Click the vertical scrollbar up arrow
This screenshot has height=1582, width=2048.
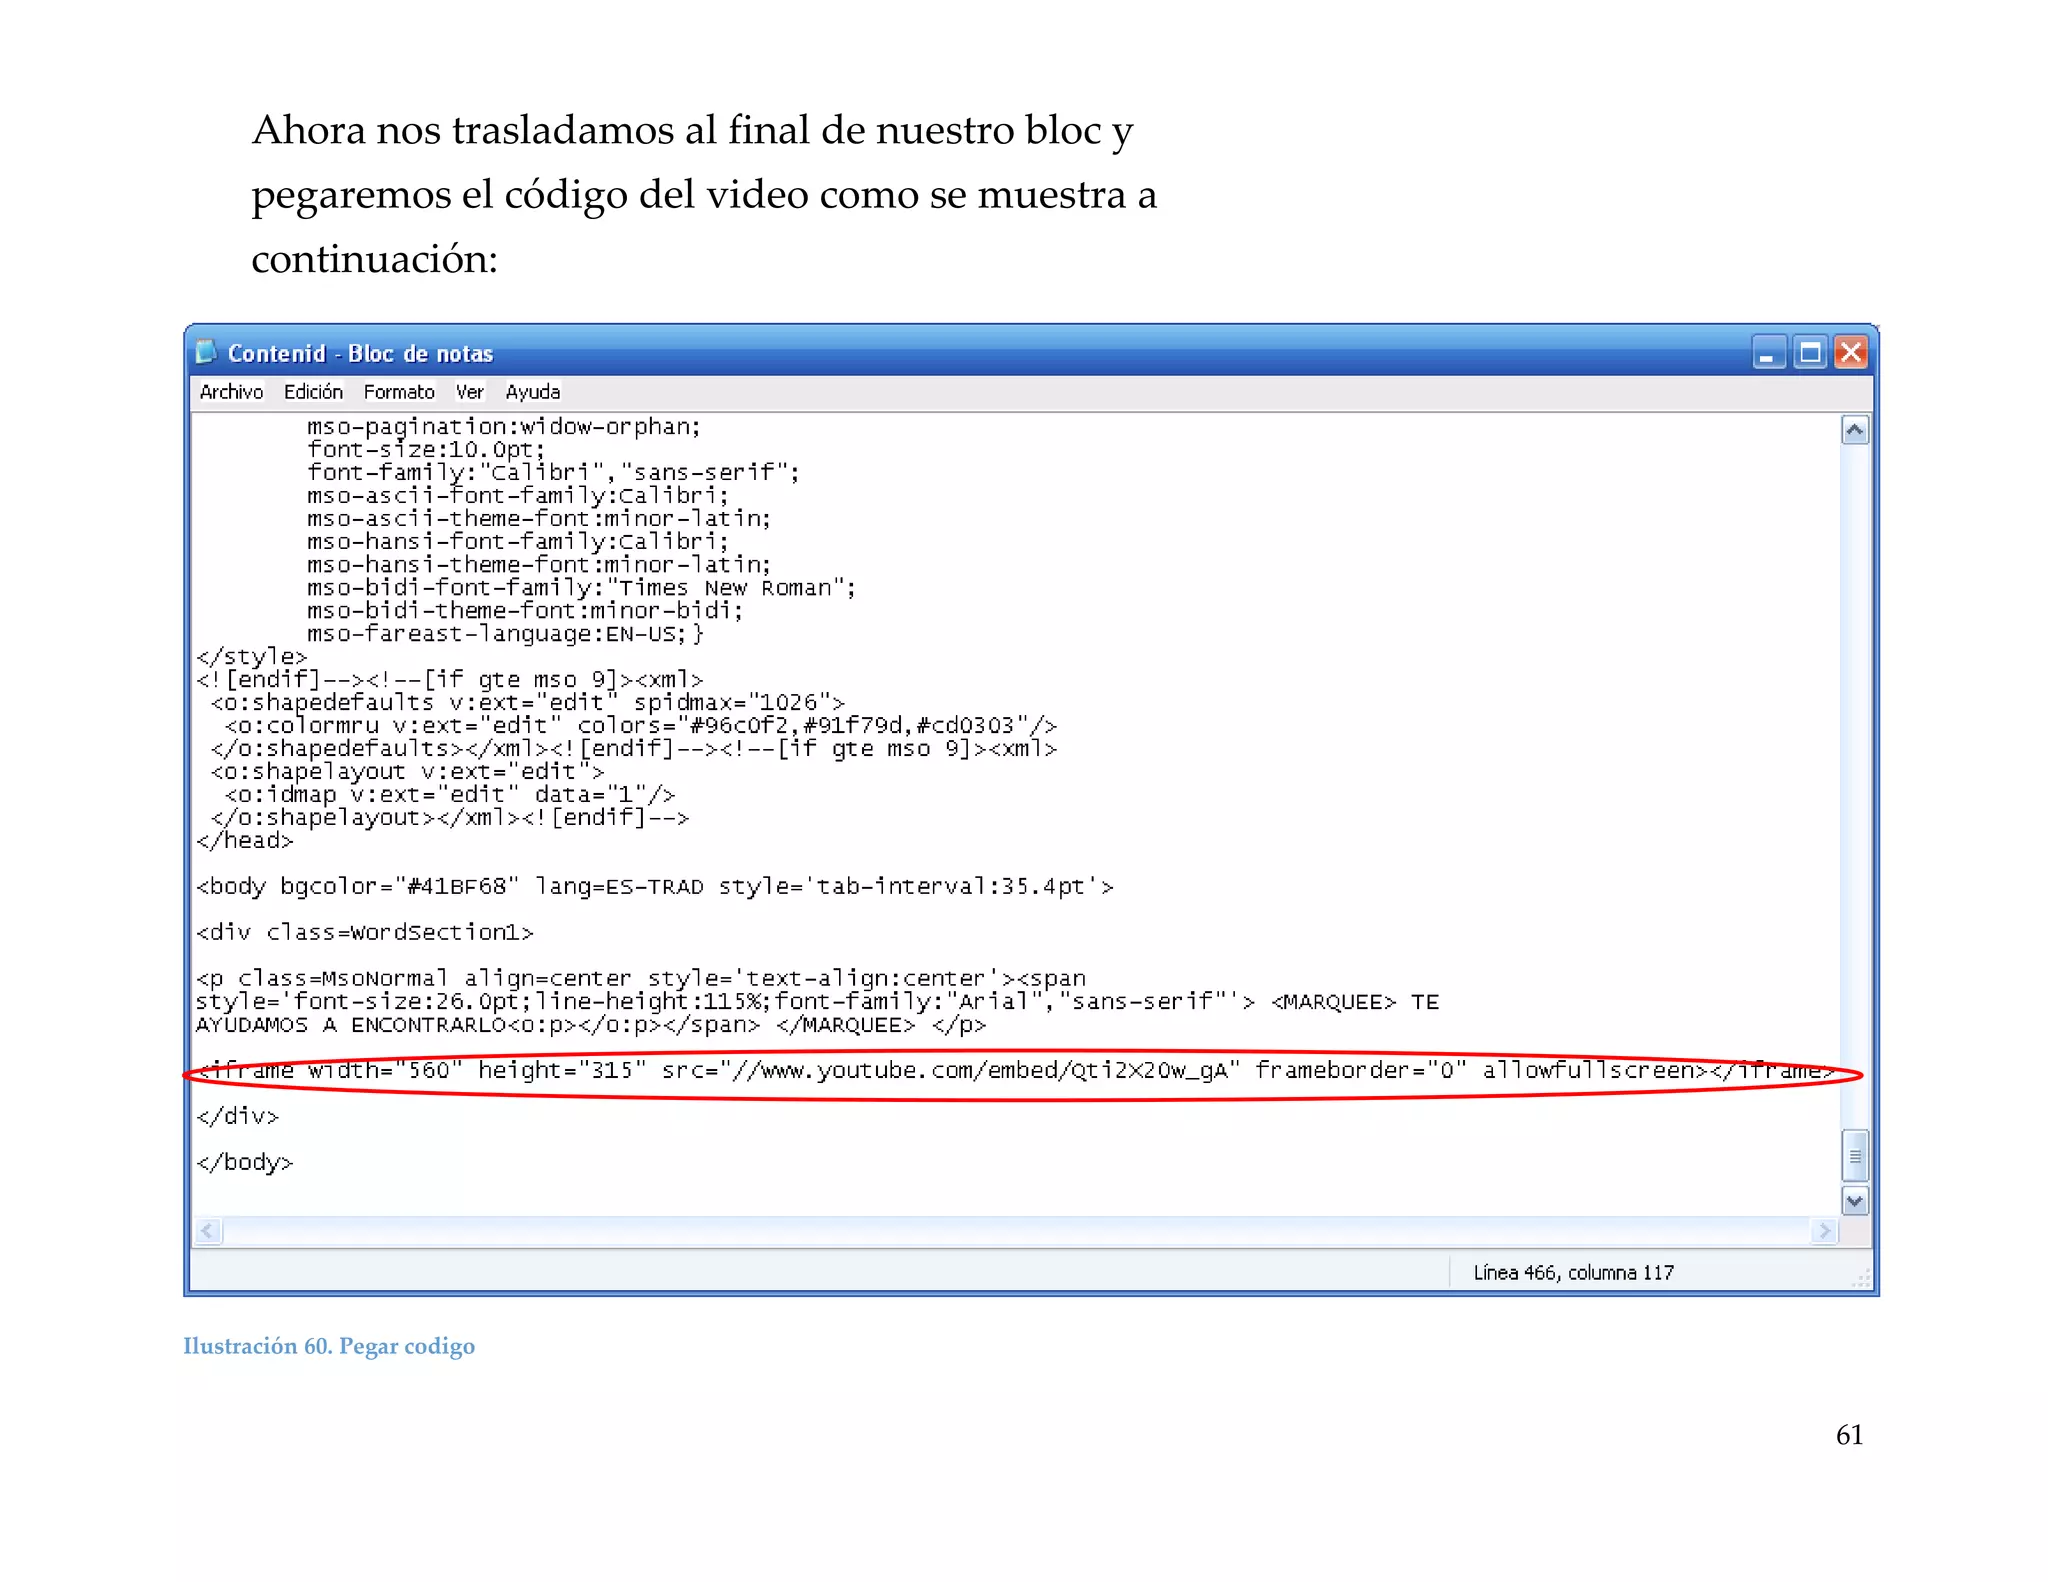(1855, 431)
